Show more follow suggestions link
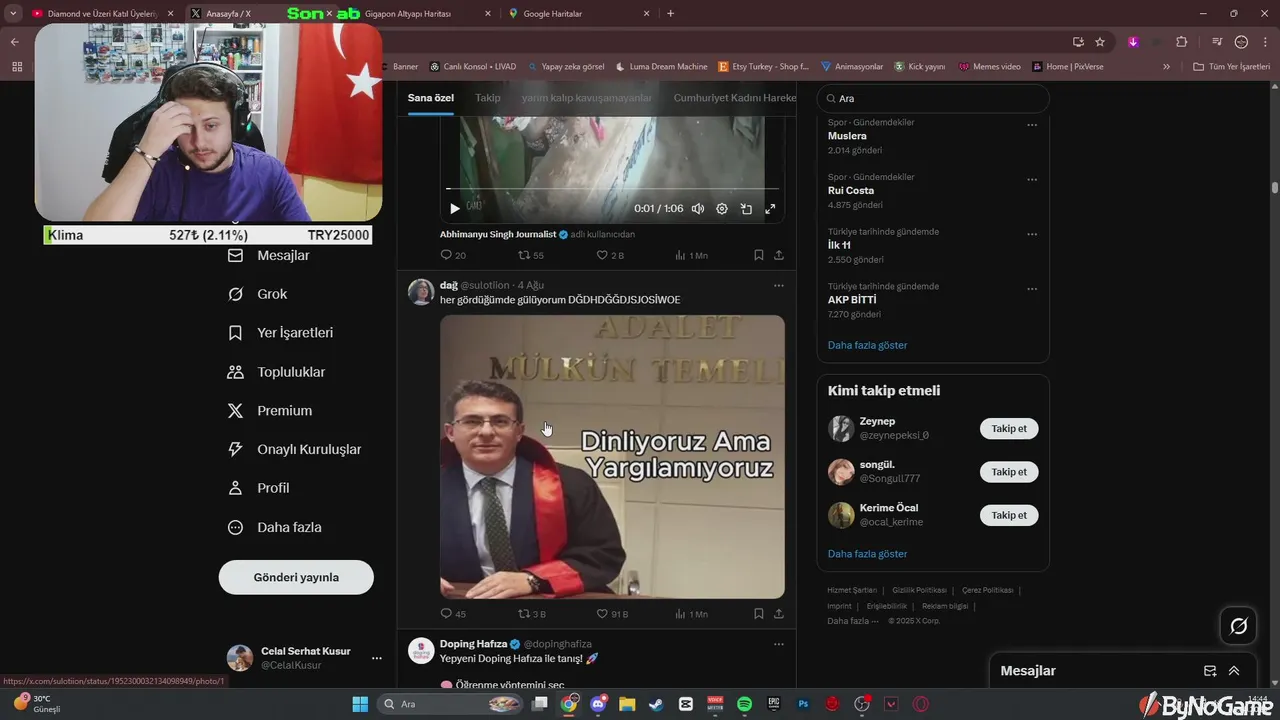Viewport: 1280px width, 720px height. coord(867,554)
